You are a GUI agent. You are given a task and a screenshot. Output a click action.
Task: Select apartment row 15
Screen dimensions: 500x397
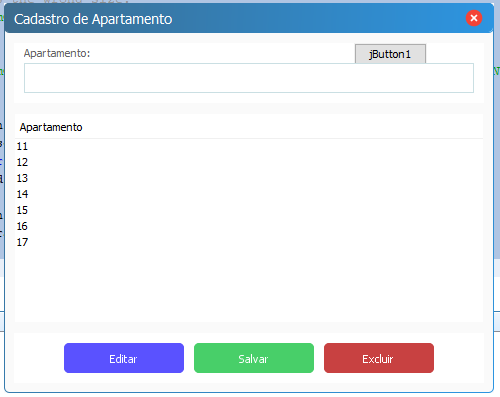tap(249, 210)
